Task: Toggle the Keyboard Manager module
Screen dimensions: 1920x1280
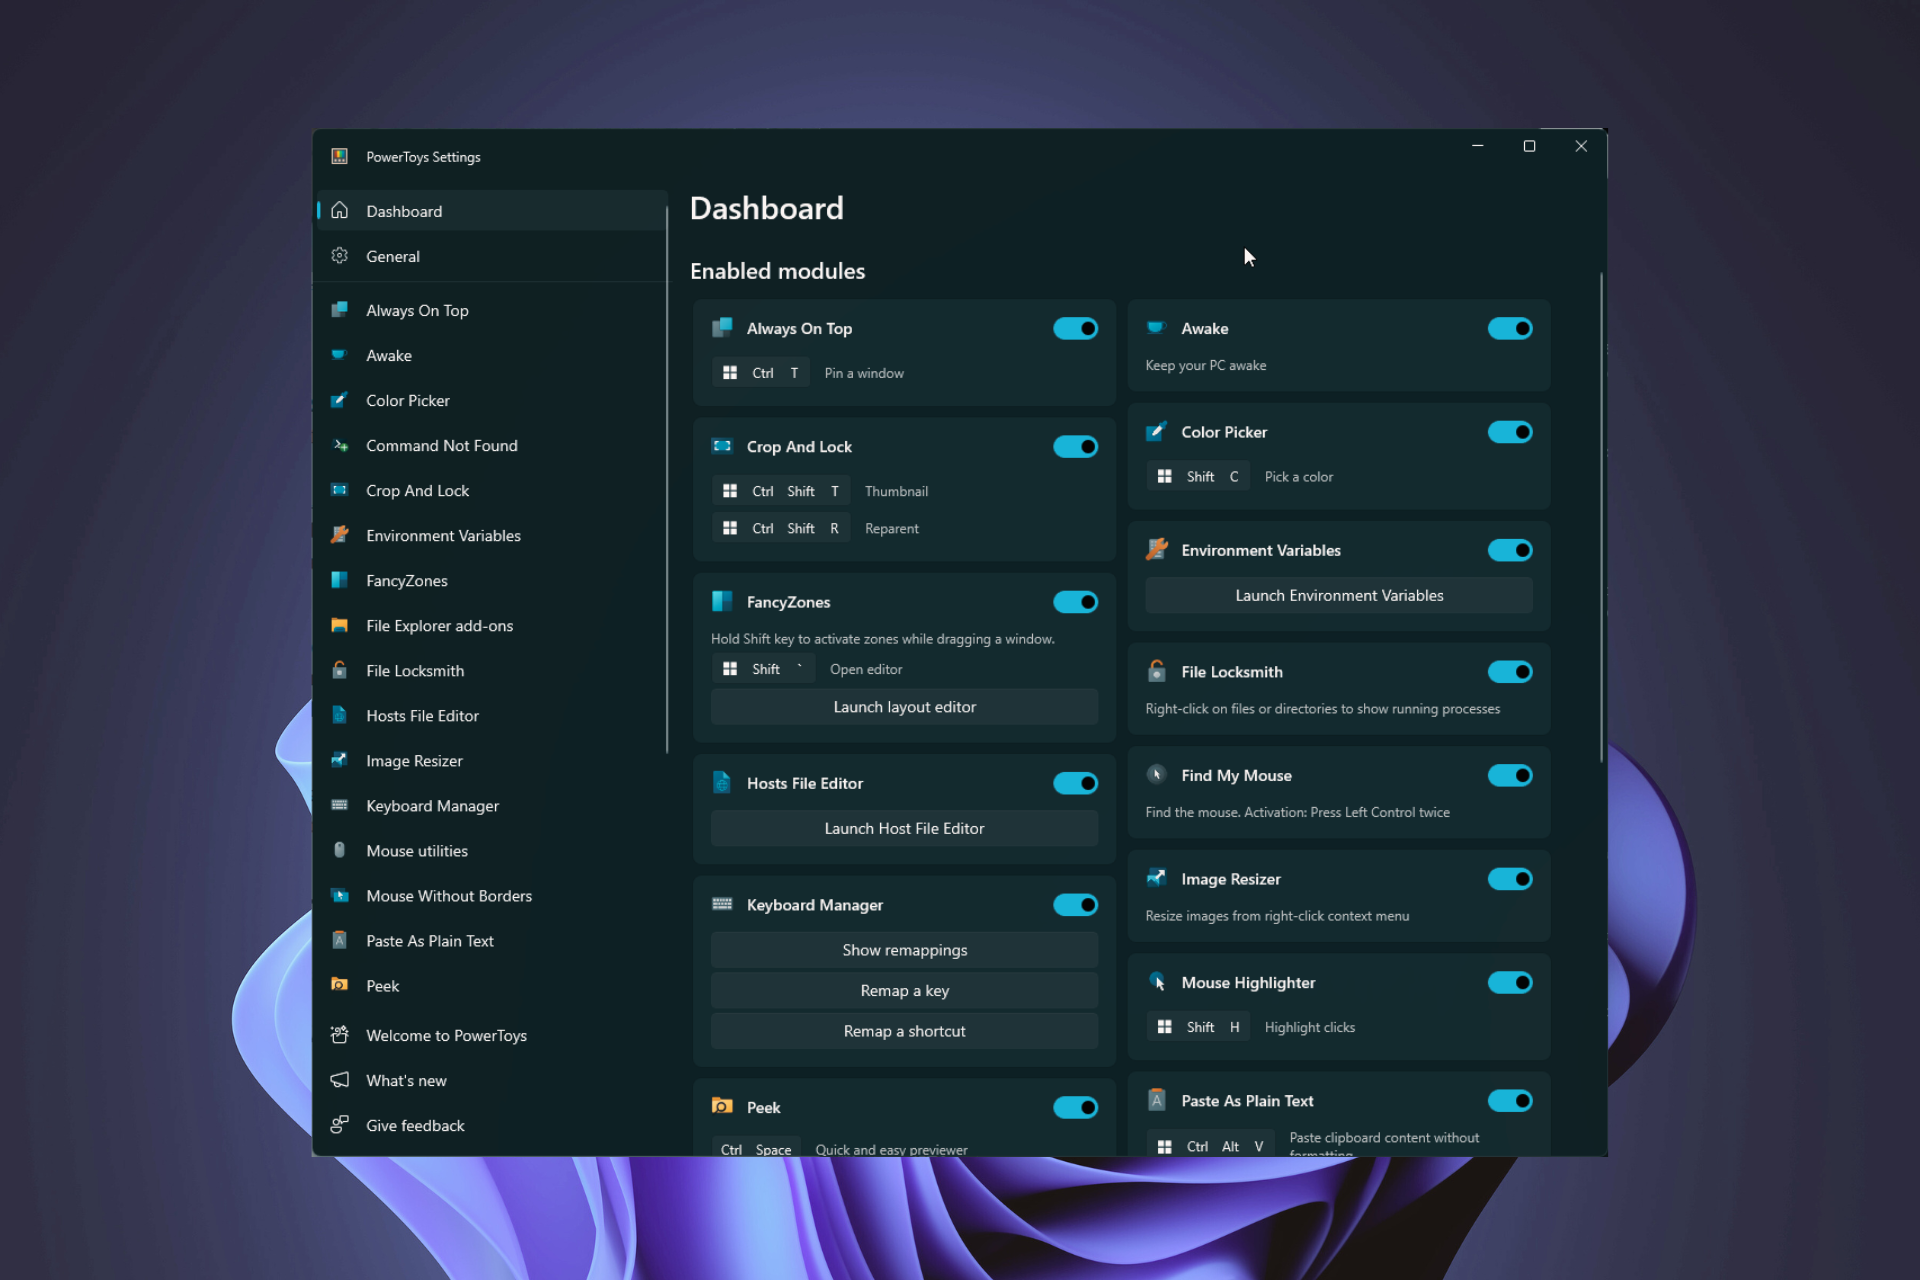Action: (1075, 905)
